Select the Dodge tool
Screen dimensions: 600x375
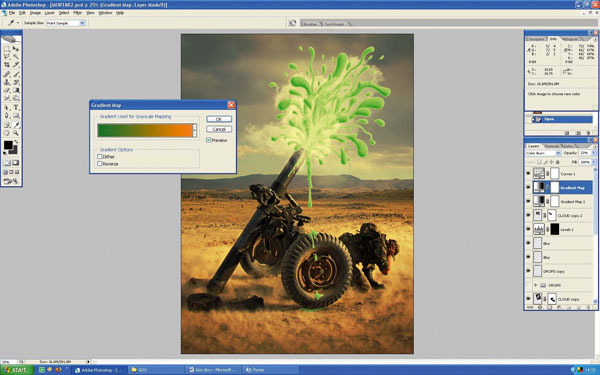(x=16, y=98)
